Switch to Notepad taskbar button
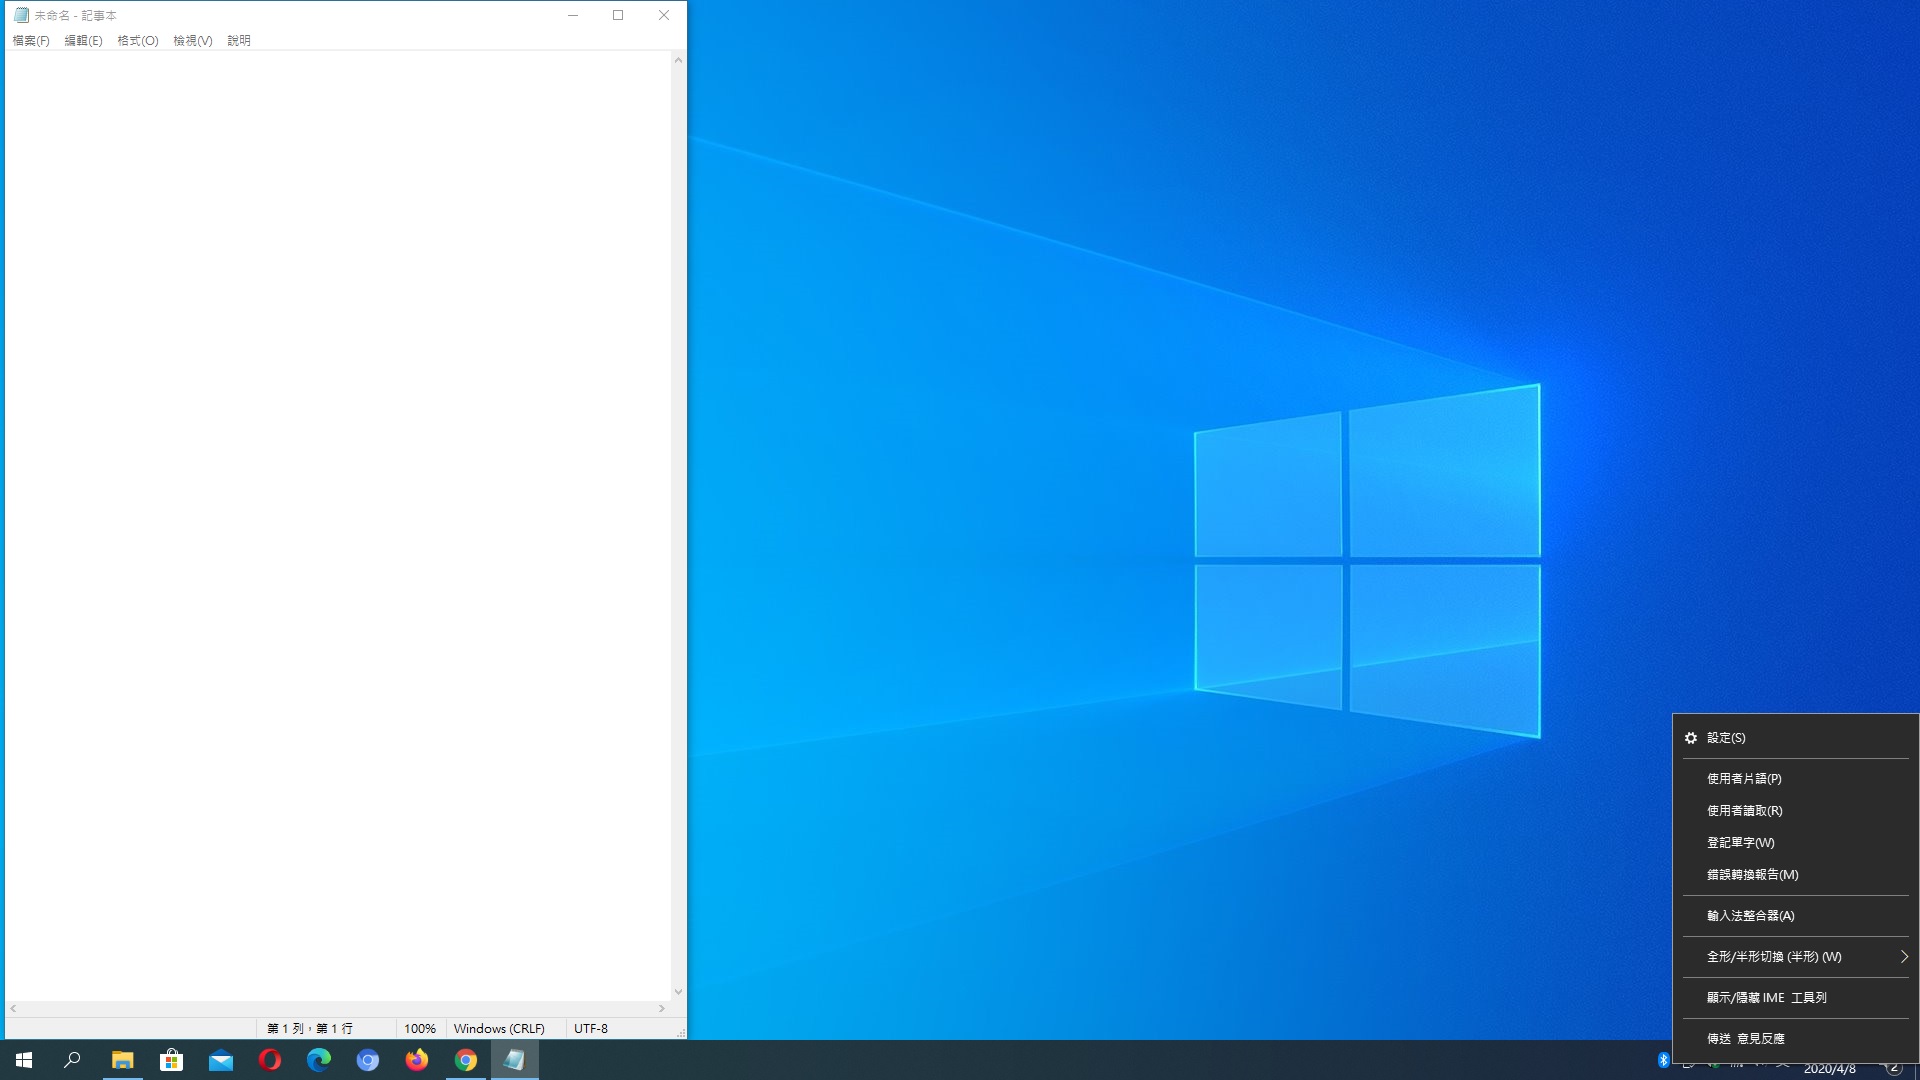Screen dimensions: 1920x1080 [x=514, y=1060]
